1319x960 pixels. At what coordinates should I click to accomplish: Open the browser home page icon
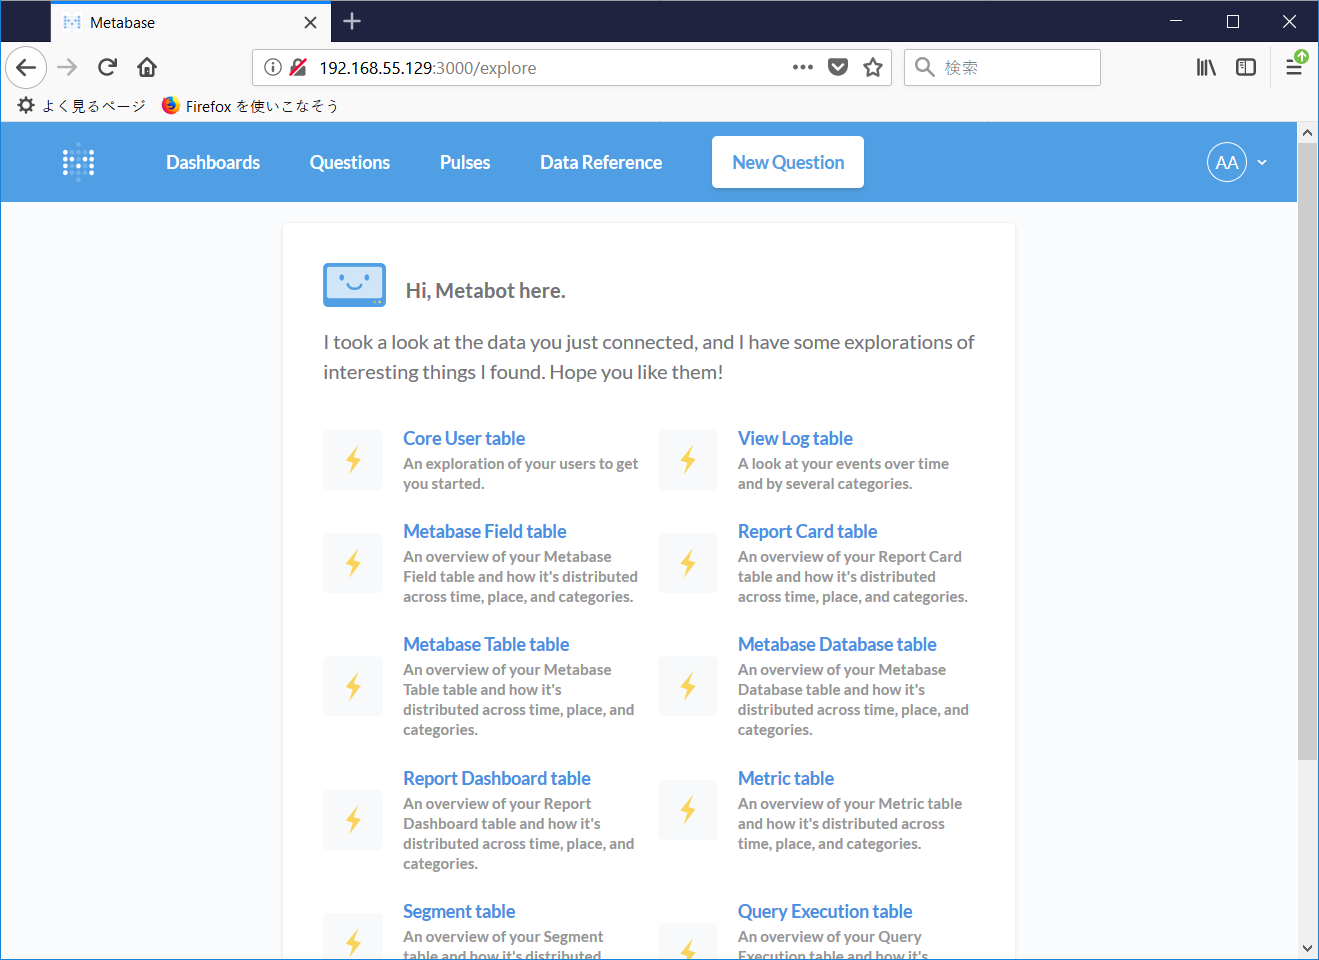click(147, 68)
